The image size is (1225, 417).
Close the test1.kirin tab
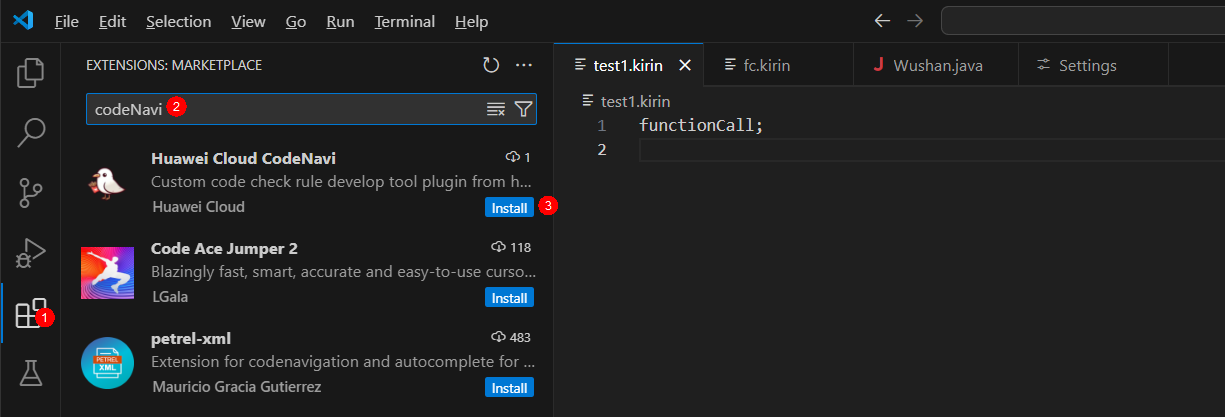685,65
